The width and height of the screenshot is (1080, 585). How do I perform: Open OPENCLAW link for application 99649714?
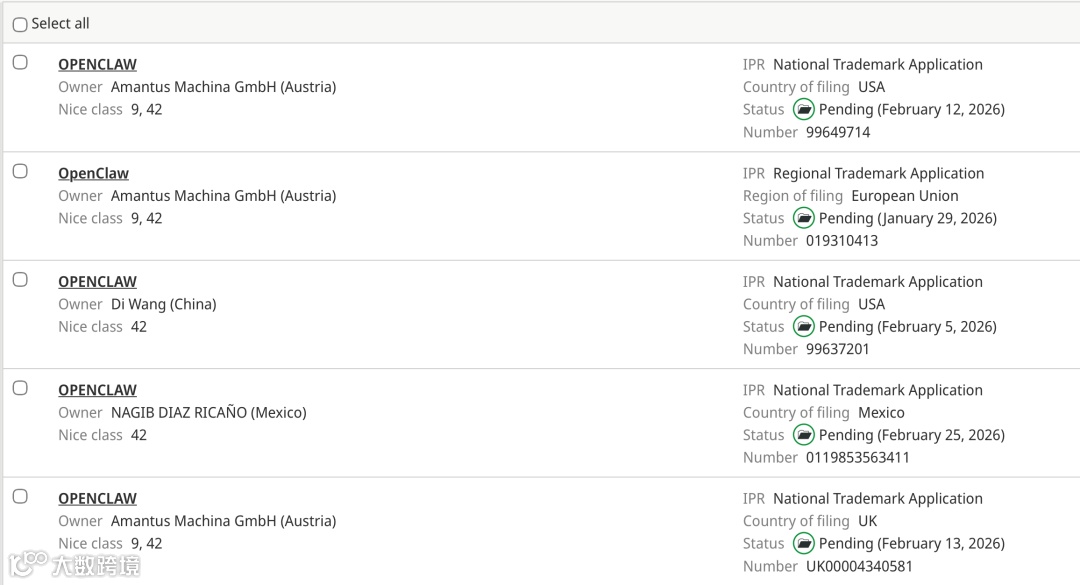coord(97,65)
